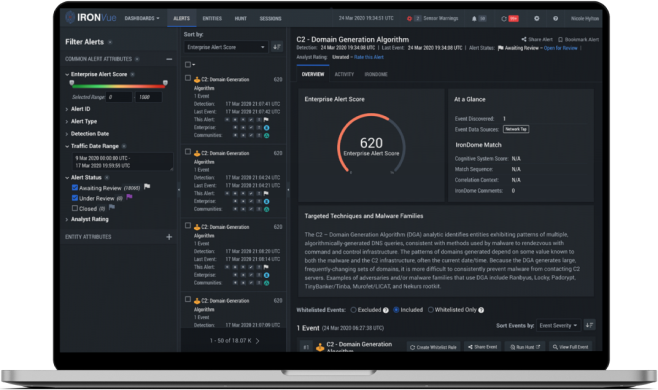Select C2 alert checkbox, 21:04:24 detection
Screen dimensions: 658x390
point(188,152)
